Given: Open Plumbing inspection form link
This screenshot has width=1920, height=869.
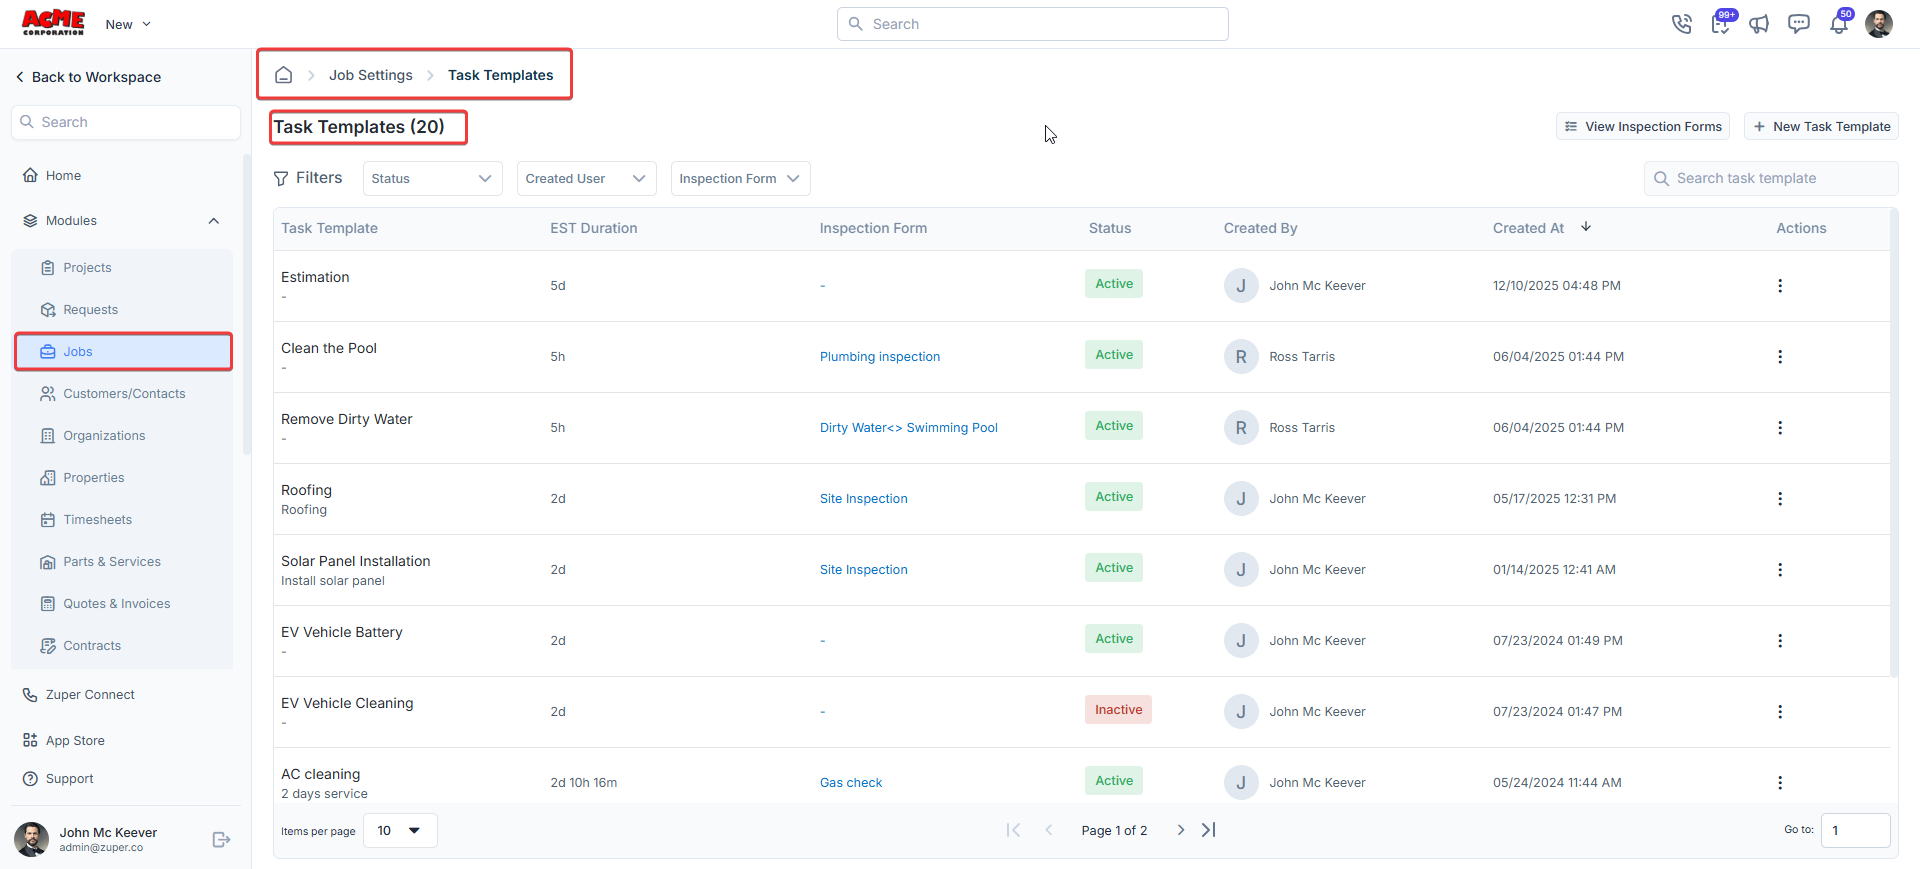Looking at the screenshot, I should (x=880, y=357).
